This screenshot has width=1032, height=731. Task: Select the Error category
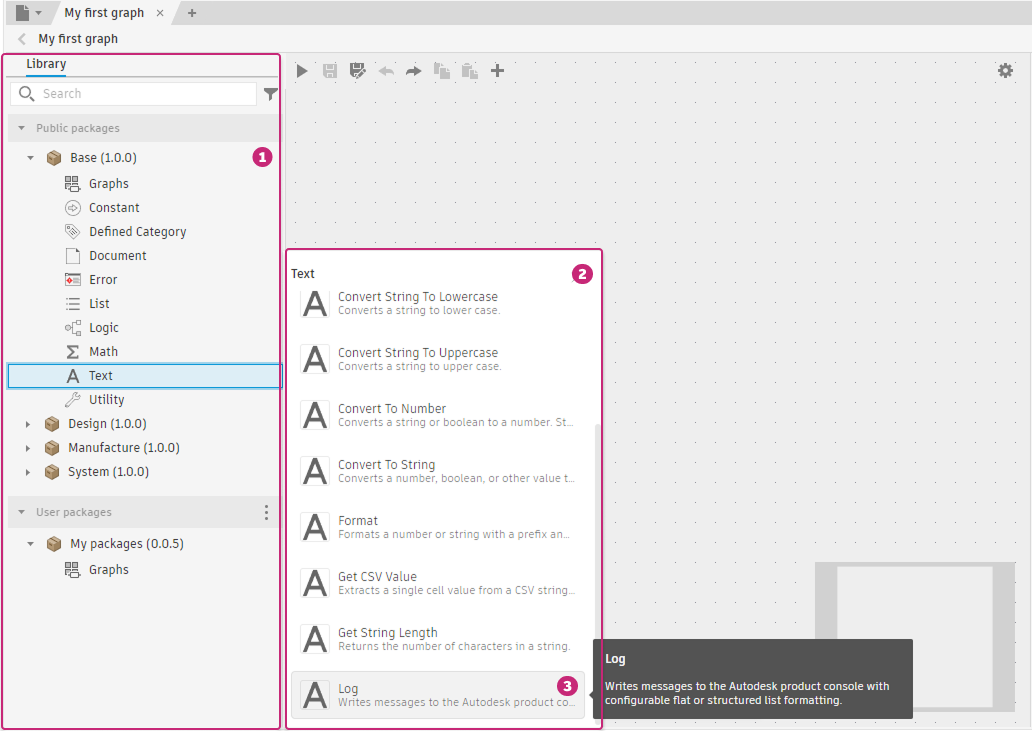pyautogui.click(x=103, y=280)
